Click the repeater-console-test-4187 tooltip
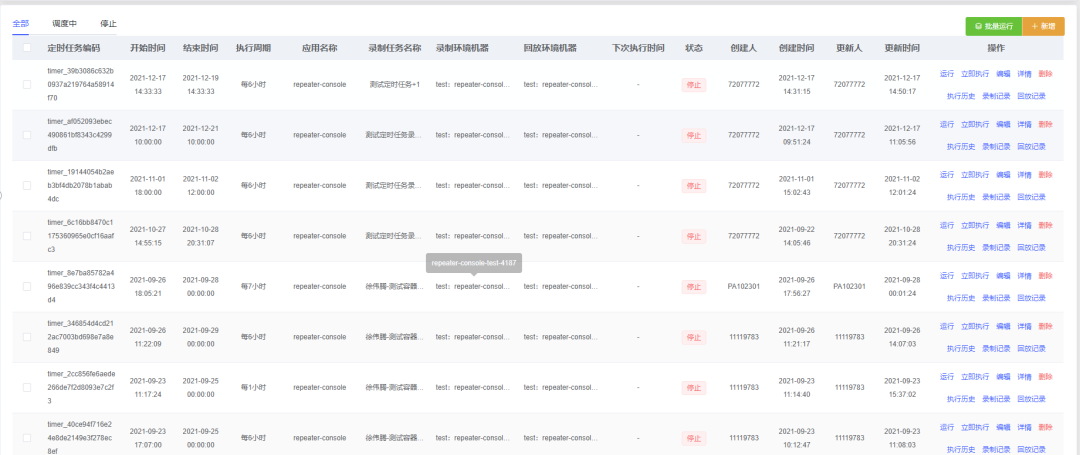The height and width of the screenshot is (455, 1080). 474,263
